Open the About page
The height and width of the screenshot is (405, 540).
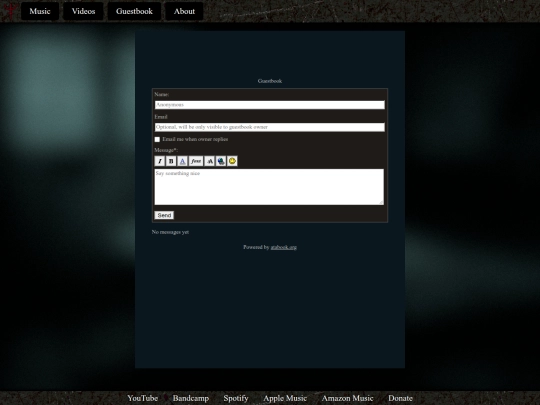184,11
